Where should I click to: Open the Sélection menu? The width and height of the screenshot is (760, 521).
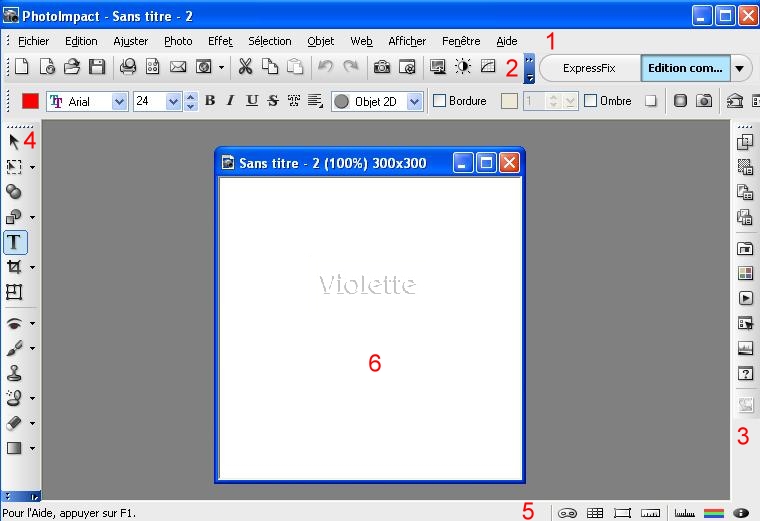pos(270,41)
